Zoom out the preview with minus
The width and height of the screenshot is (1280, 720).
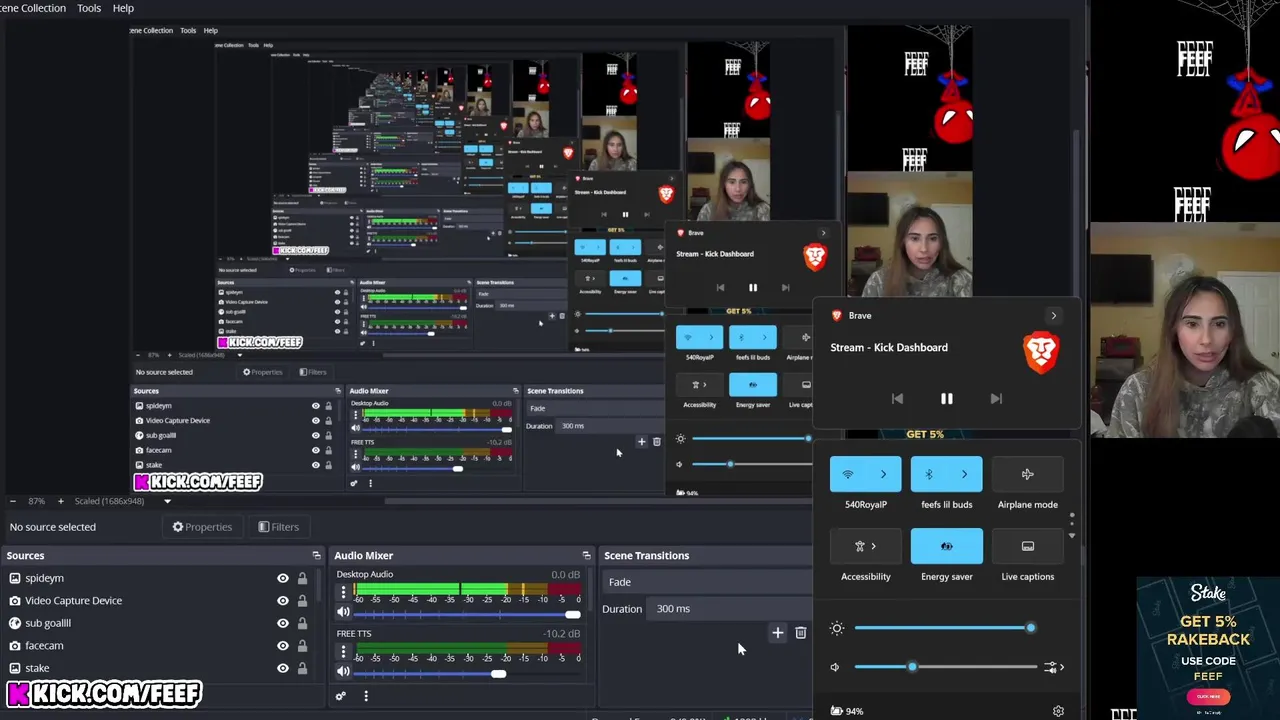pos(12,500)
